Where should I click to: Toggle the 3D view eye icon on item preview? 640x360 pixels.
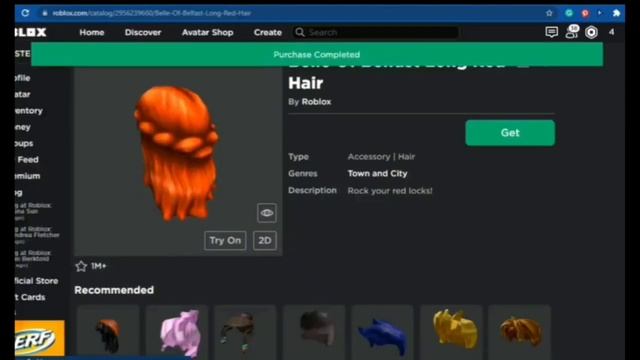click(x=267, y=213)
